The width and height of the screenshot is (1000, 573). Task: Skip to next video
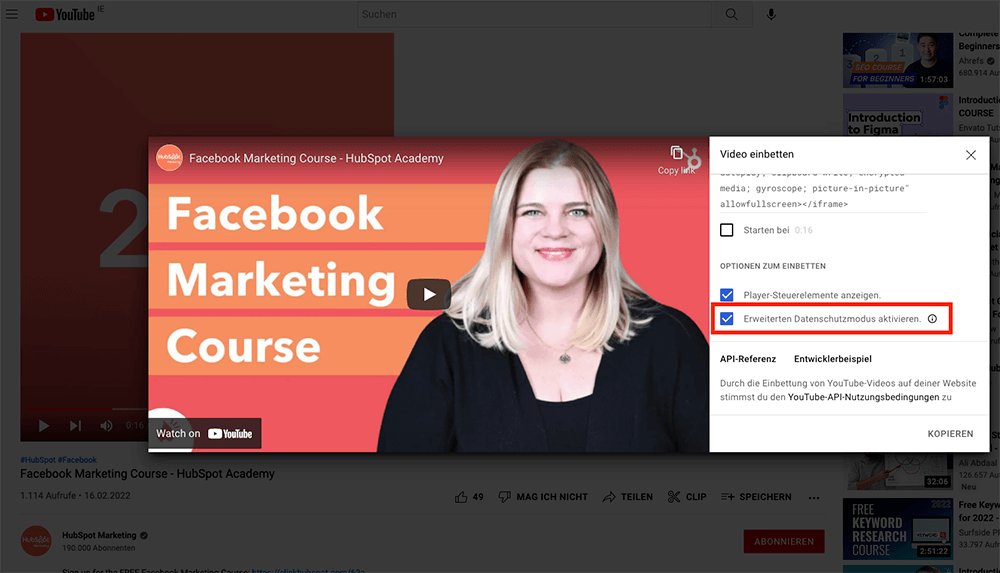[x=75, y=426]
